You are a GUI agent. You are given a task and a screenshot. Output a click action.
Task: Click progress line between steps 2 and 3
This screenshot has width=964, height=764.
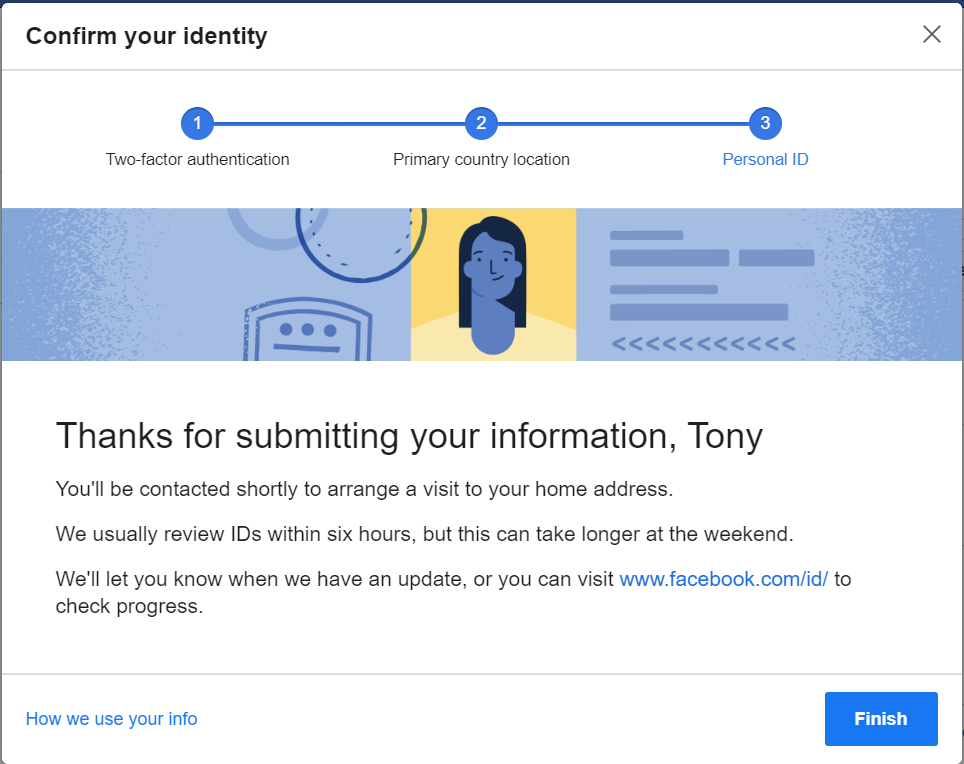(623, 124)
